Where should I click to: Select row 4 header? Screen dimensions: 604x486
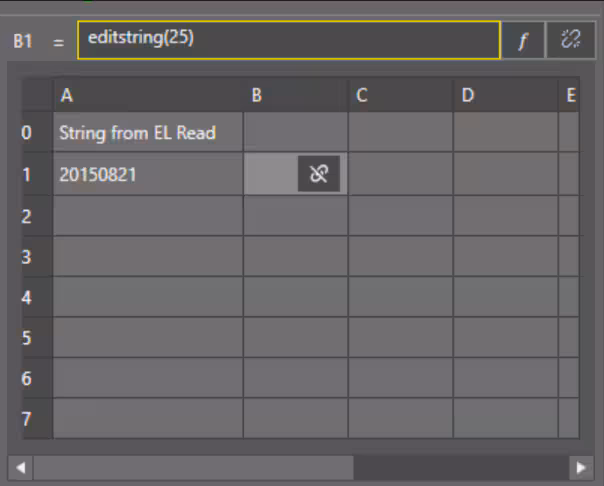[x=37, y=297]
